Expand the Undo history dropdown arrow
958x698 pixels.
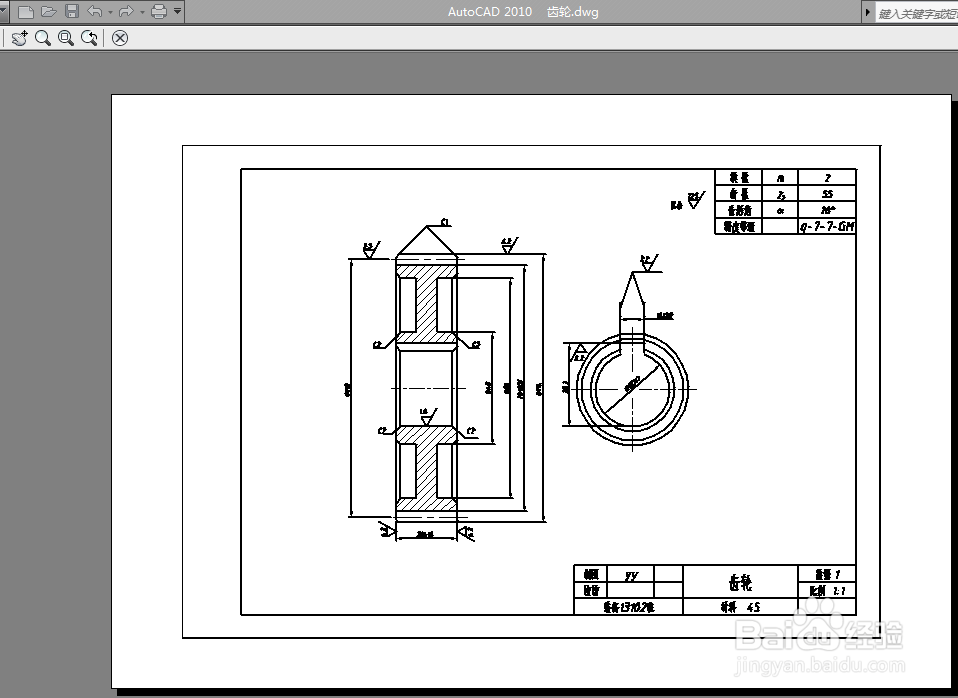tap(110, 12)
